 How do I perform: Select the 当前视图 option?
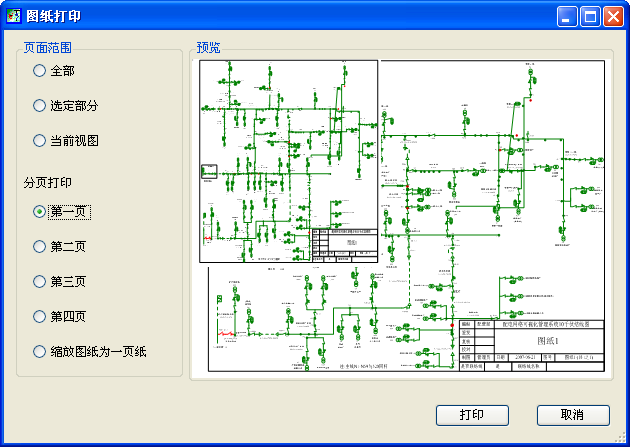coord(39,141)
